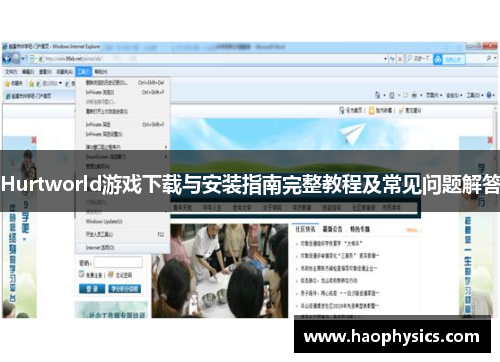Image resolution: width=500 pixels, height=362 pixels.
Task: Click the 免费注册 register link icon
Action: click(82, 274)
